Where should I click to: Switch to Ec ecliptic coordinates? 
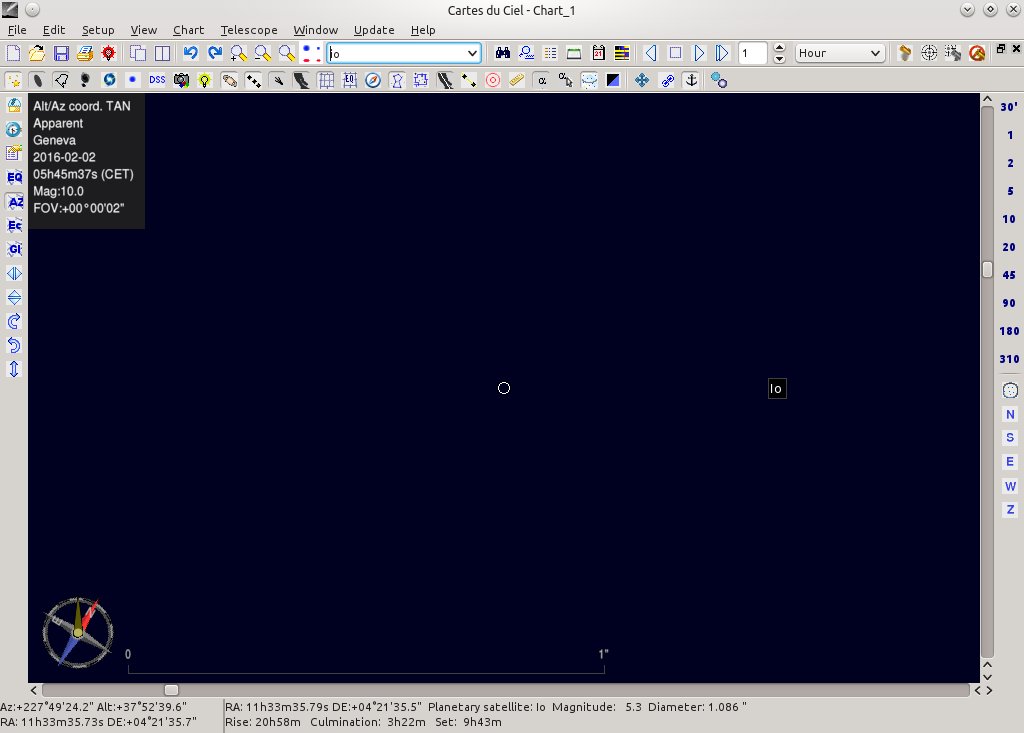coord(14,225)
